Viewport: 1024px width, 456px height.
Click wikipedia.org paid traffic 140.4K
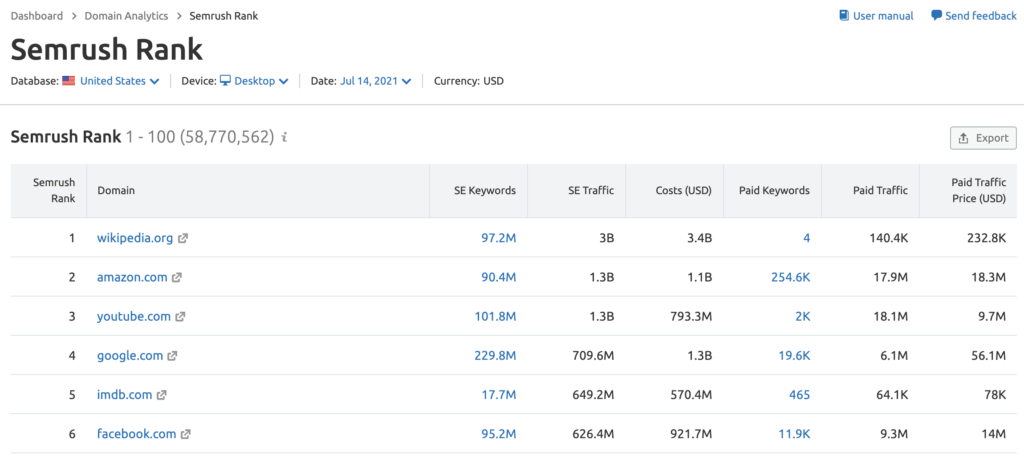(x=889, y=238)
